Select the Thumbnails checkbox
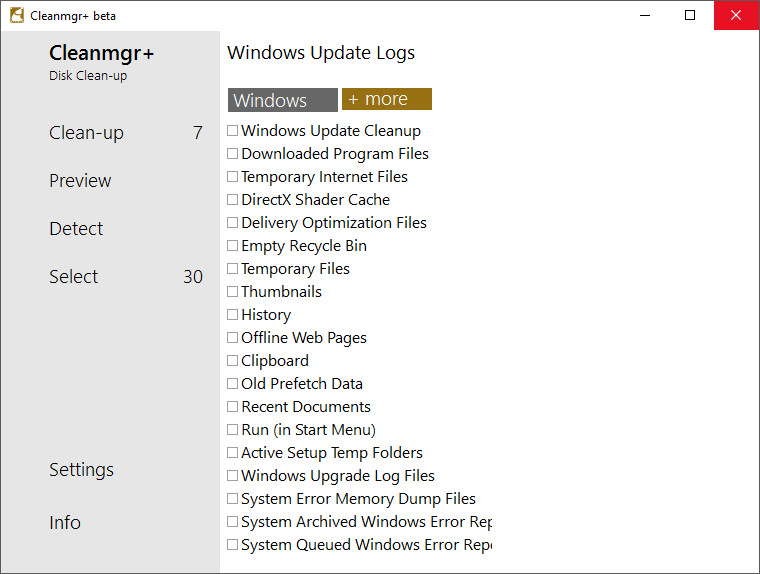760x574 pixels. [232, 292]
